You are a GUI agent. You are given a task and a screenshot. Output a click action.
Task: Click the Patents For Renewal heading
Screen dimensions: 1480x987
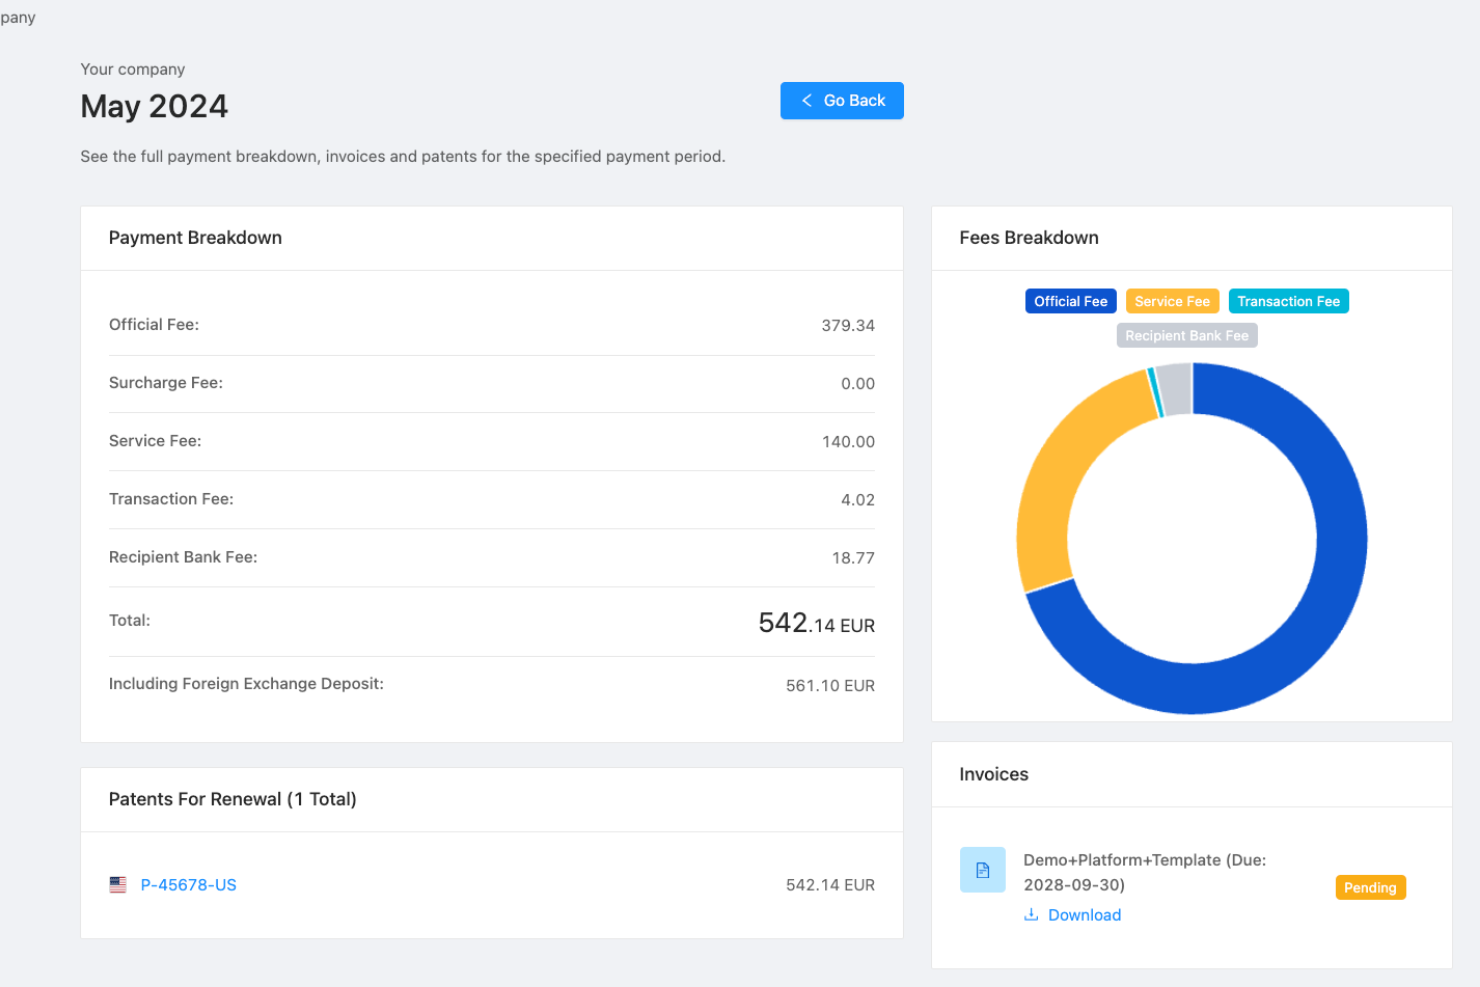(232, 799)
